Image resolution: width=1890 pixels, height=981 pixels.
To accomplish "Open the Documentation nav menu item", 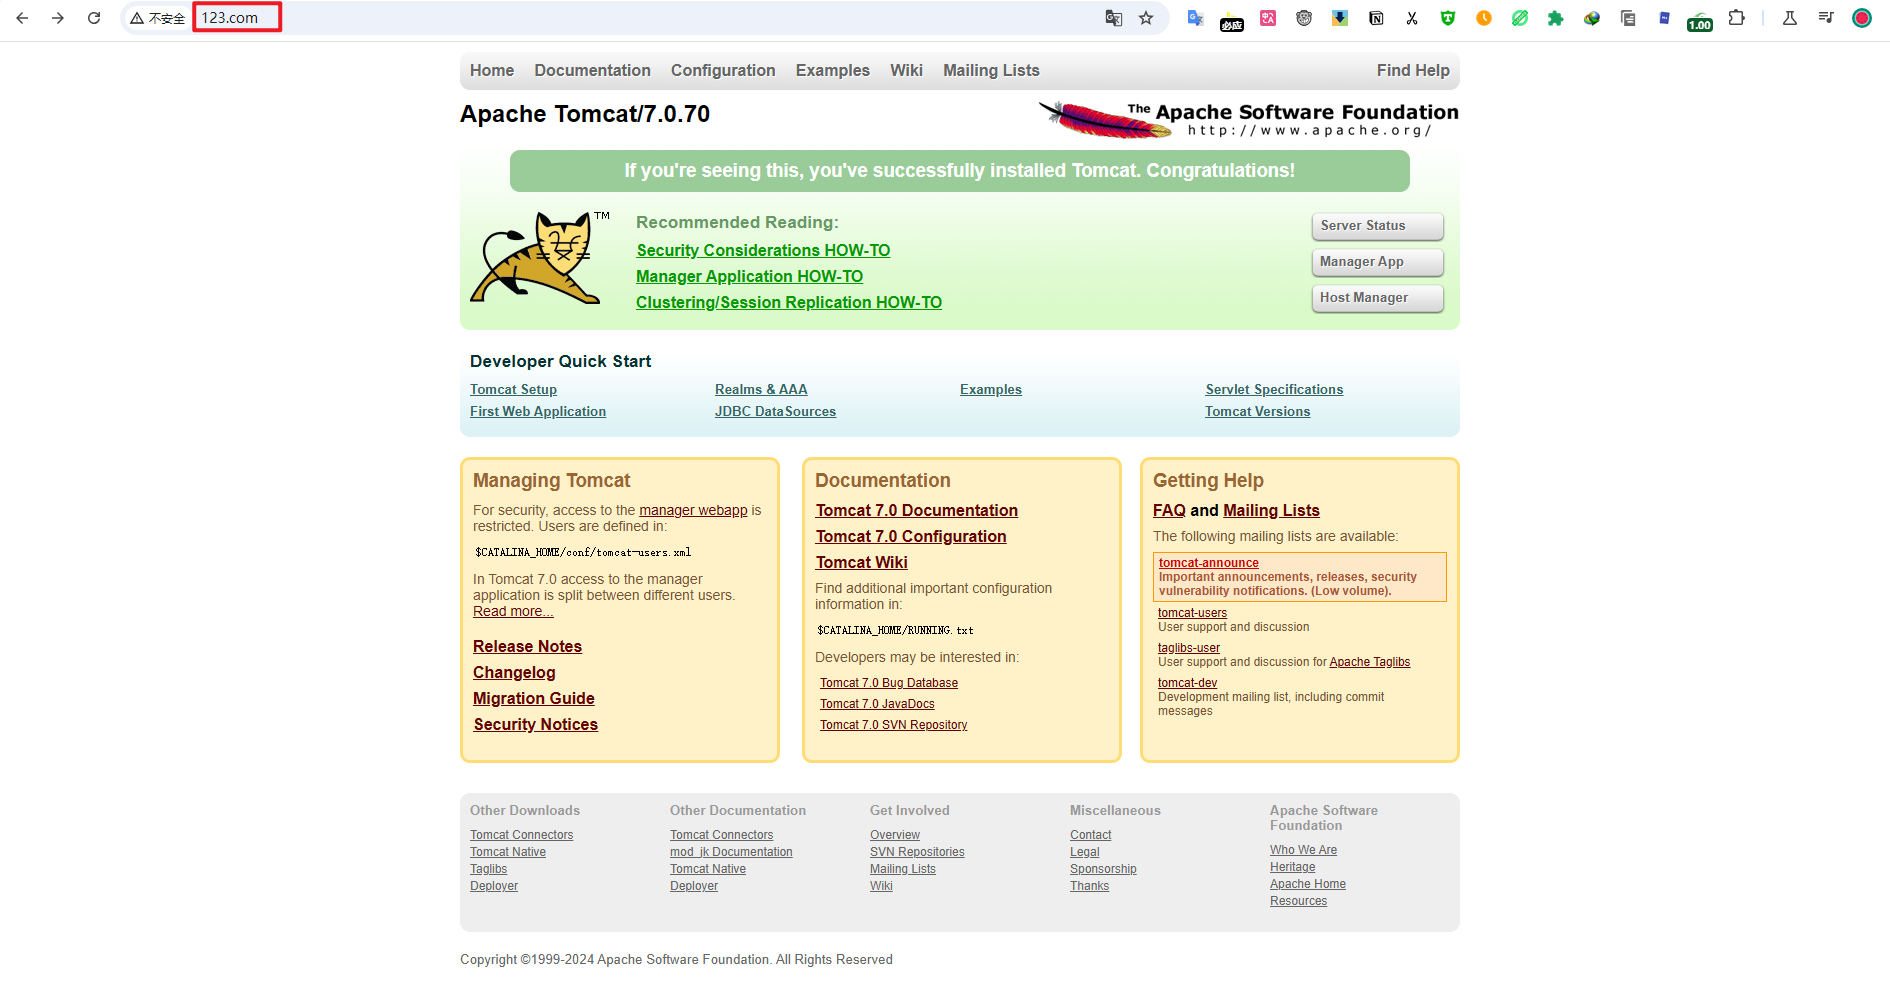I will tap(592, 70).
